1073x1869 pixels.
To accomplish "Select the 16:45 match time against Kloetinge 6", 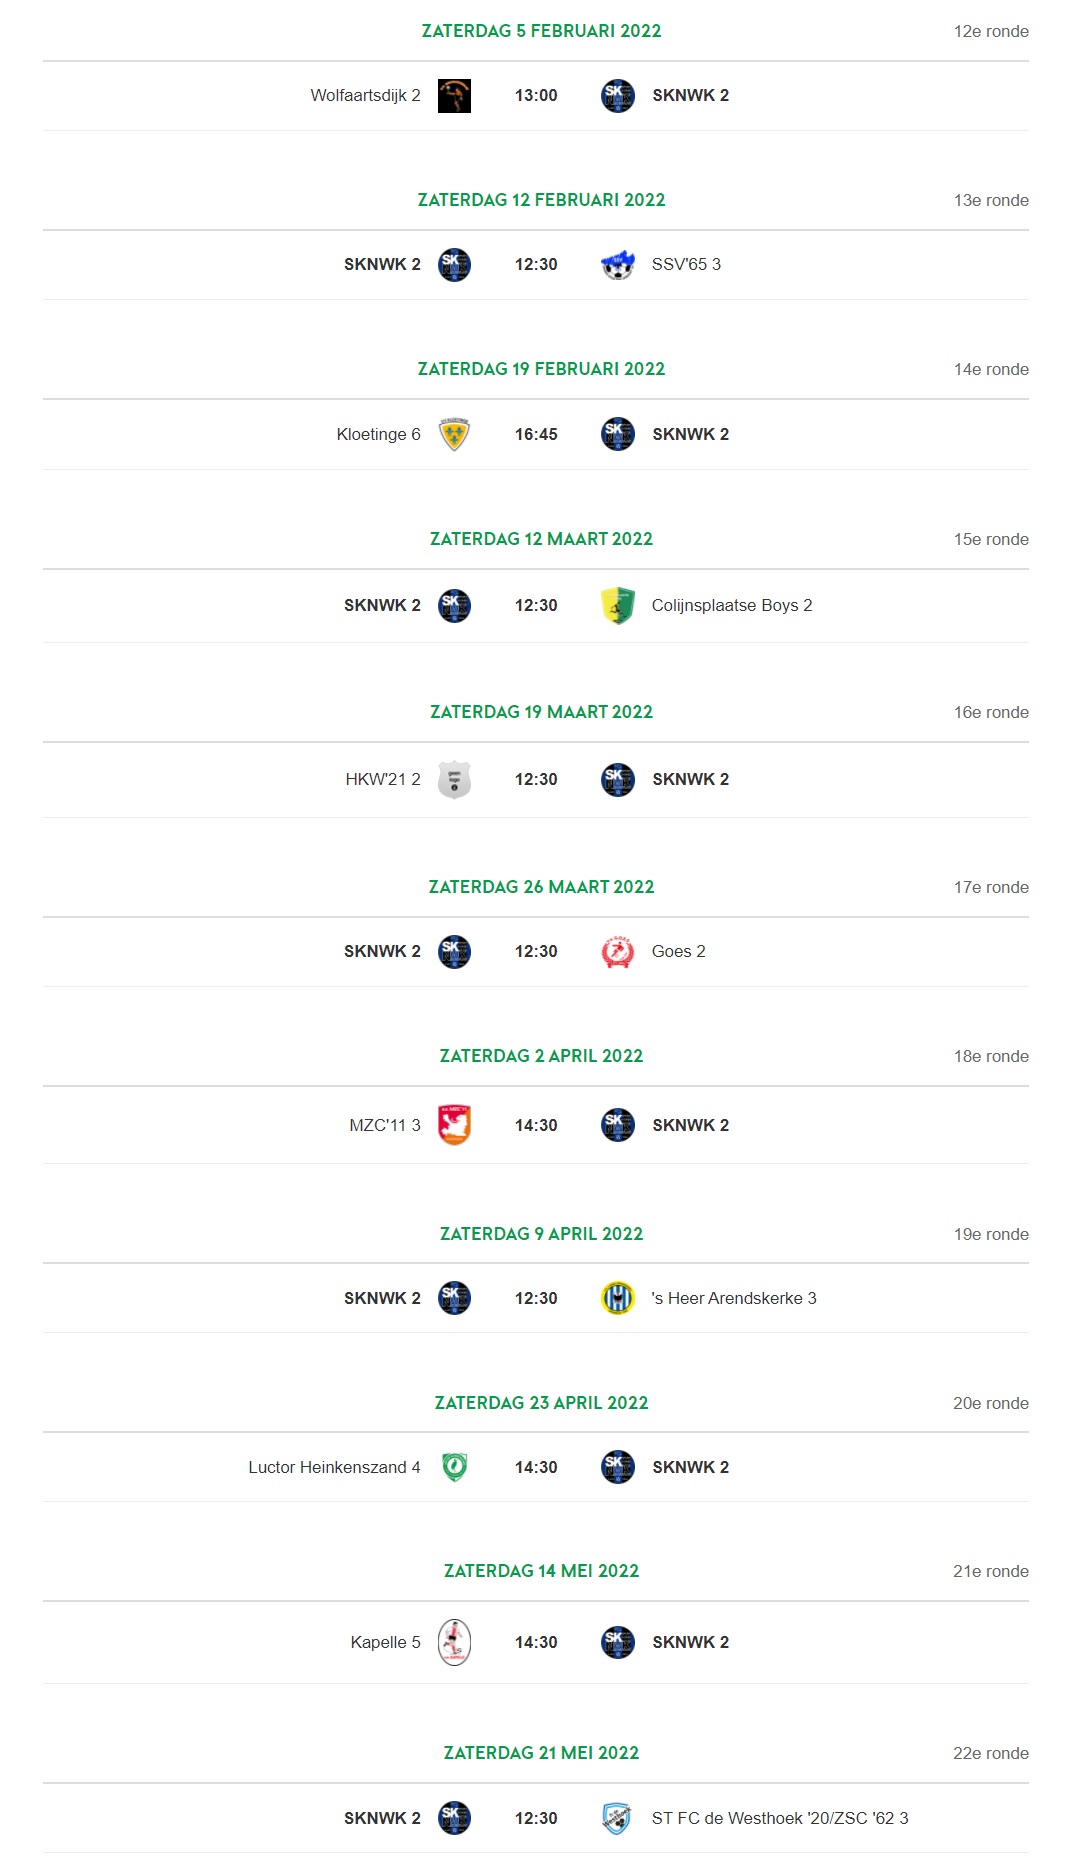I will tap(536, 434).
